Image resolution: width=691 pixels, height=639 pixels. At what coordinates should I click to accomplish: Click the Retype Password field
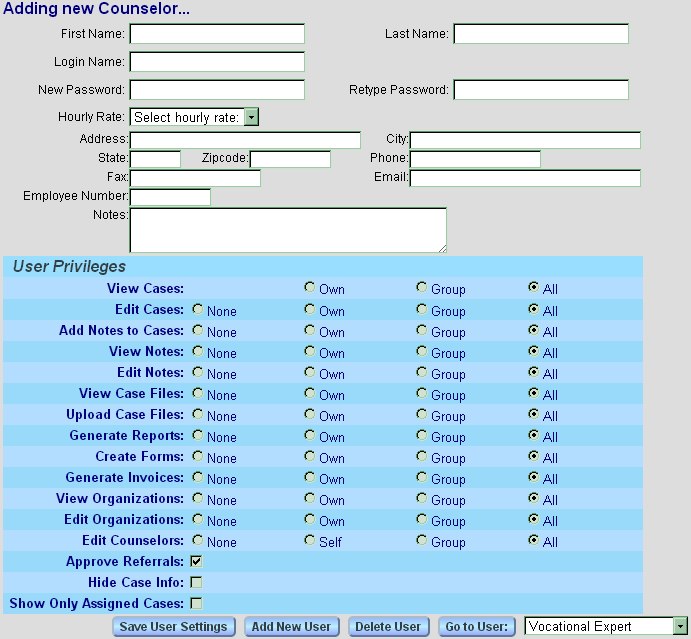click(x=541, y=90)
